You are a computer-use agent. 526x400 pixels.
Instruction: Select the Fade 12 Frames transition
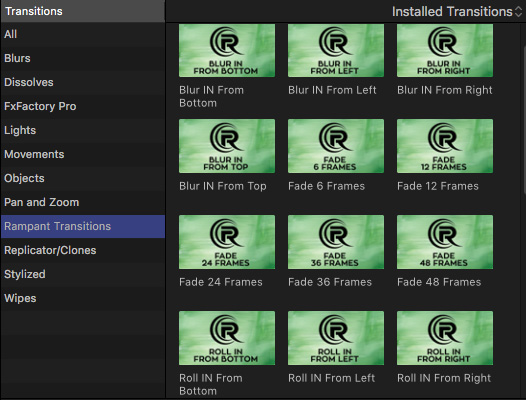pyautogui.click(x=445, y=146)
